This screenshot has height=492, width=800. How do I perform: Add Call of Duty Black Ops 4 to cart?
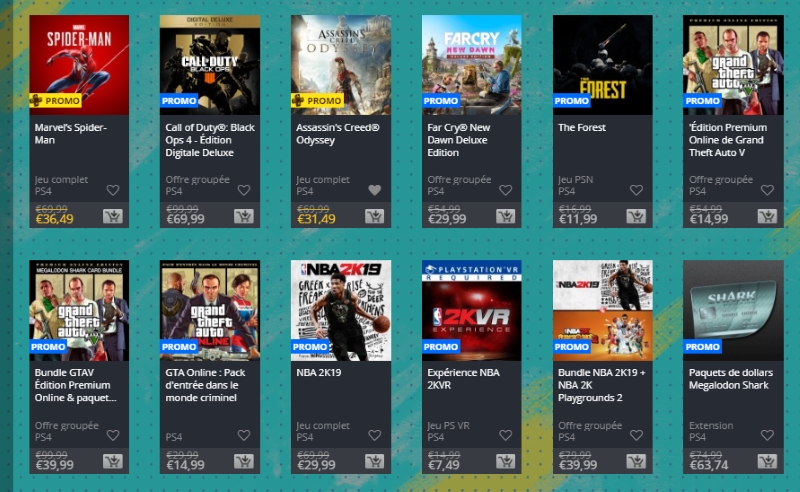[244, 216]
